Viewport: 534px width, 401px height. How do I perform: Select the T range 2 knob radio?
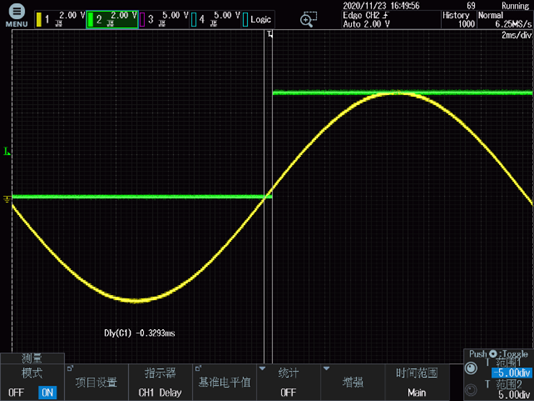[471, 389]
